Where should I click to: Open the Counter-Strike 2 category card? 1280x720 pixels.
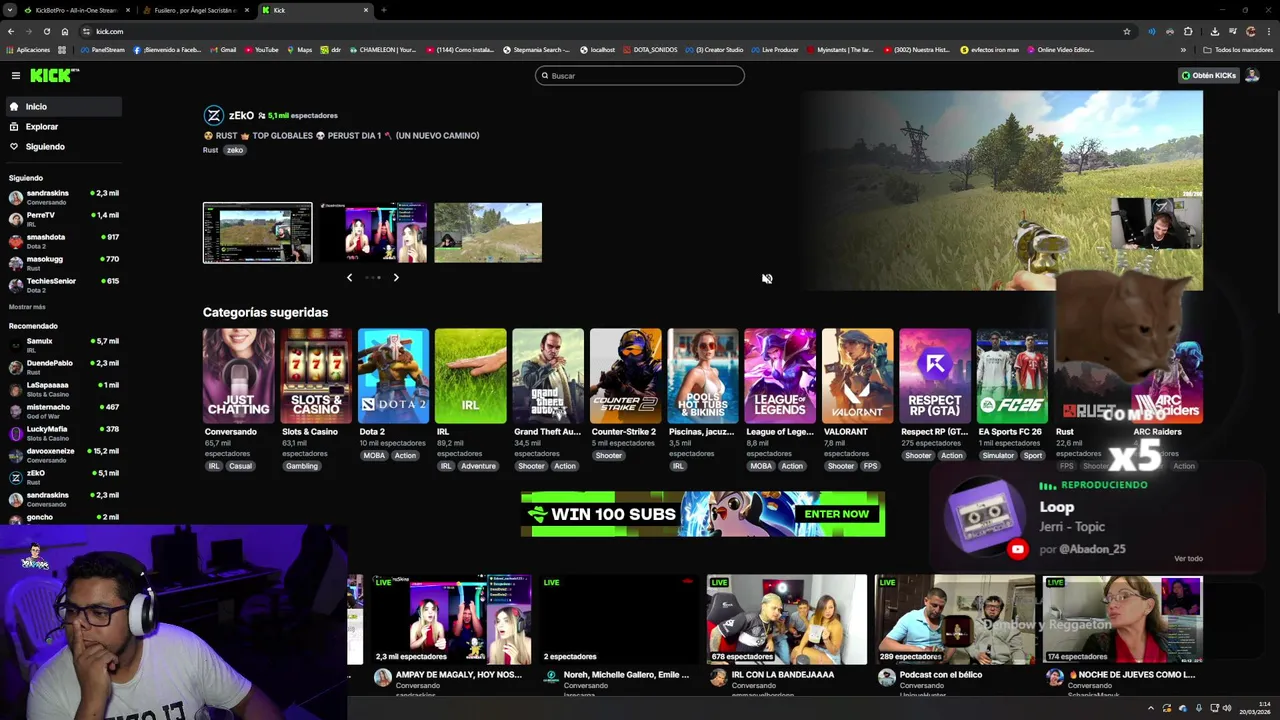(626, 376)
